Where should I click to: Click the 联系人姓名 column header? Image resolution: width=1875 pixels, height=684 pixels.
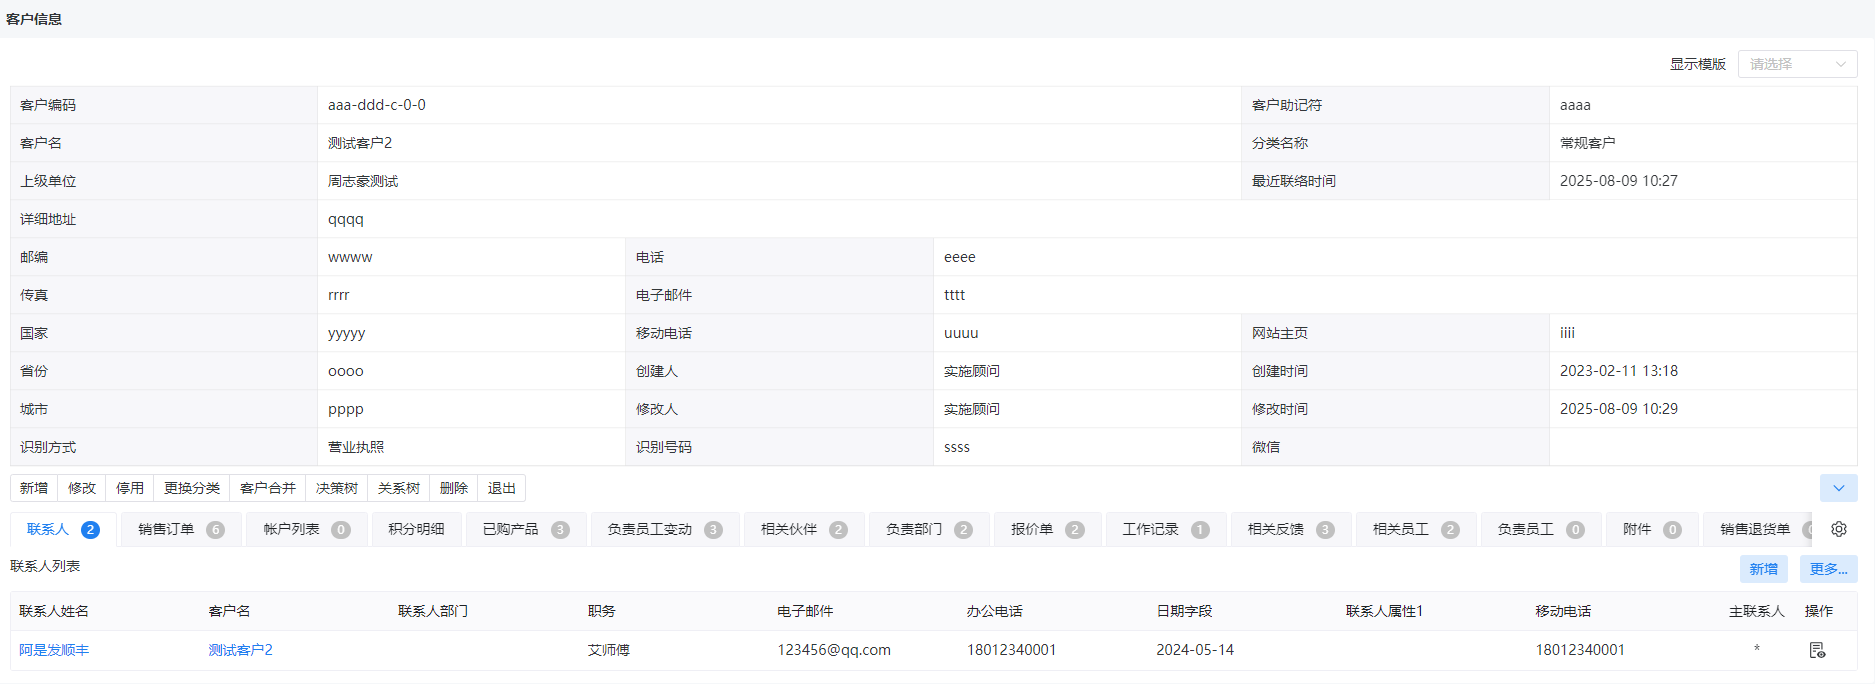pos(54,611)
